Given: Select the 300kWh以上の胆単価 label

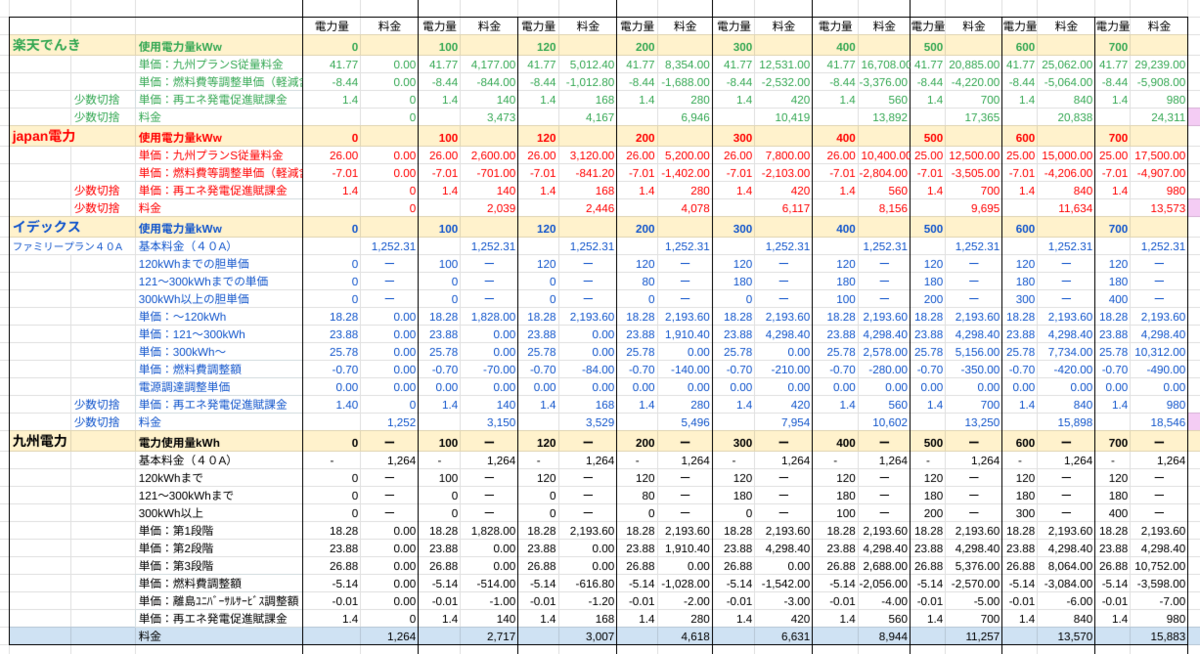Looking at the screenshot, I should pyautogui.click(x=194, y=299).
